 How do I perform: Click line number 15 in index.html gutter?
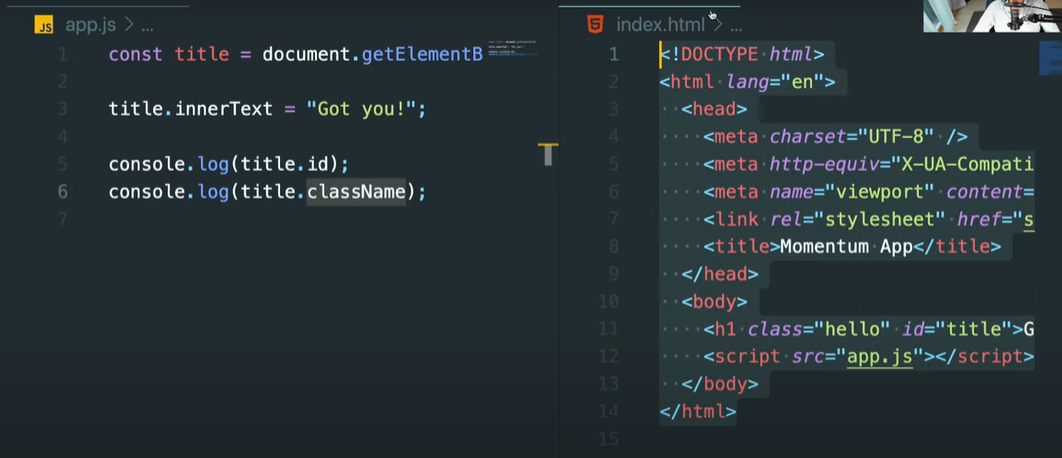pos(609,439)
